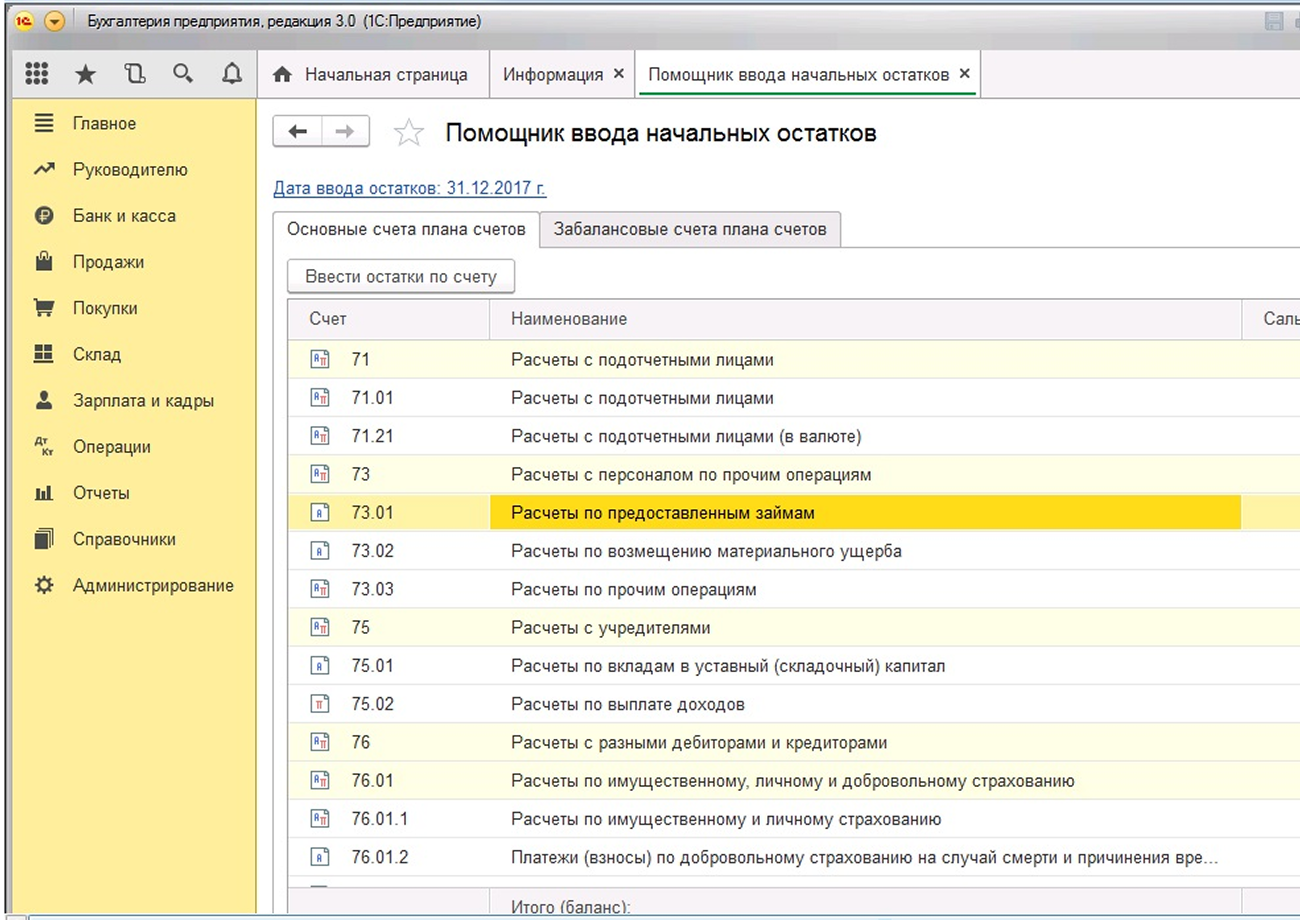
Task: Open the 1C main menu dropdown arrow
Action: coord(54,21)
